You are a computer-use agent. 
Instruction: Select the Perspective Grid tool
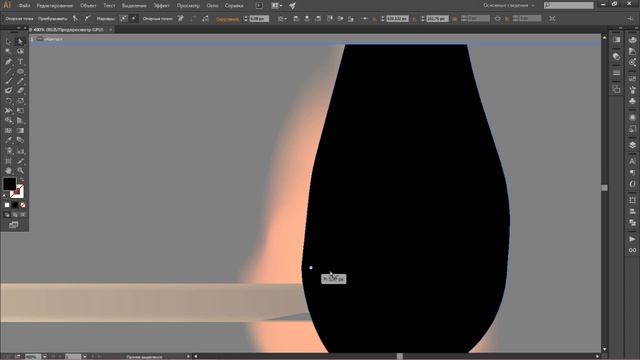(20, 120)
